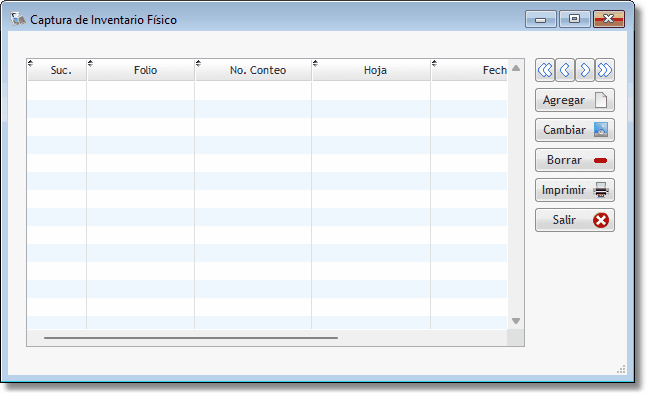The width and height of the screenshot is (647, 395).
Task: Click the Cambiar button
Action: pyautogui.click(x=575, y=130)
